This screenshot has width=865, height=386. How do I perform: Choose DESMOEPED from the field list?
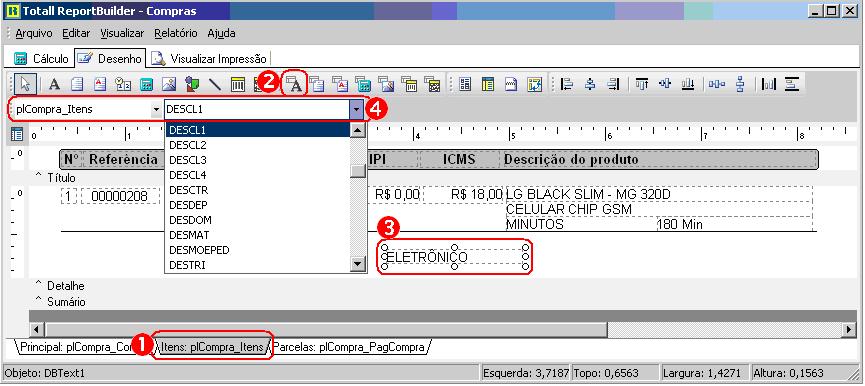pos(258,250)
